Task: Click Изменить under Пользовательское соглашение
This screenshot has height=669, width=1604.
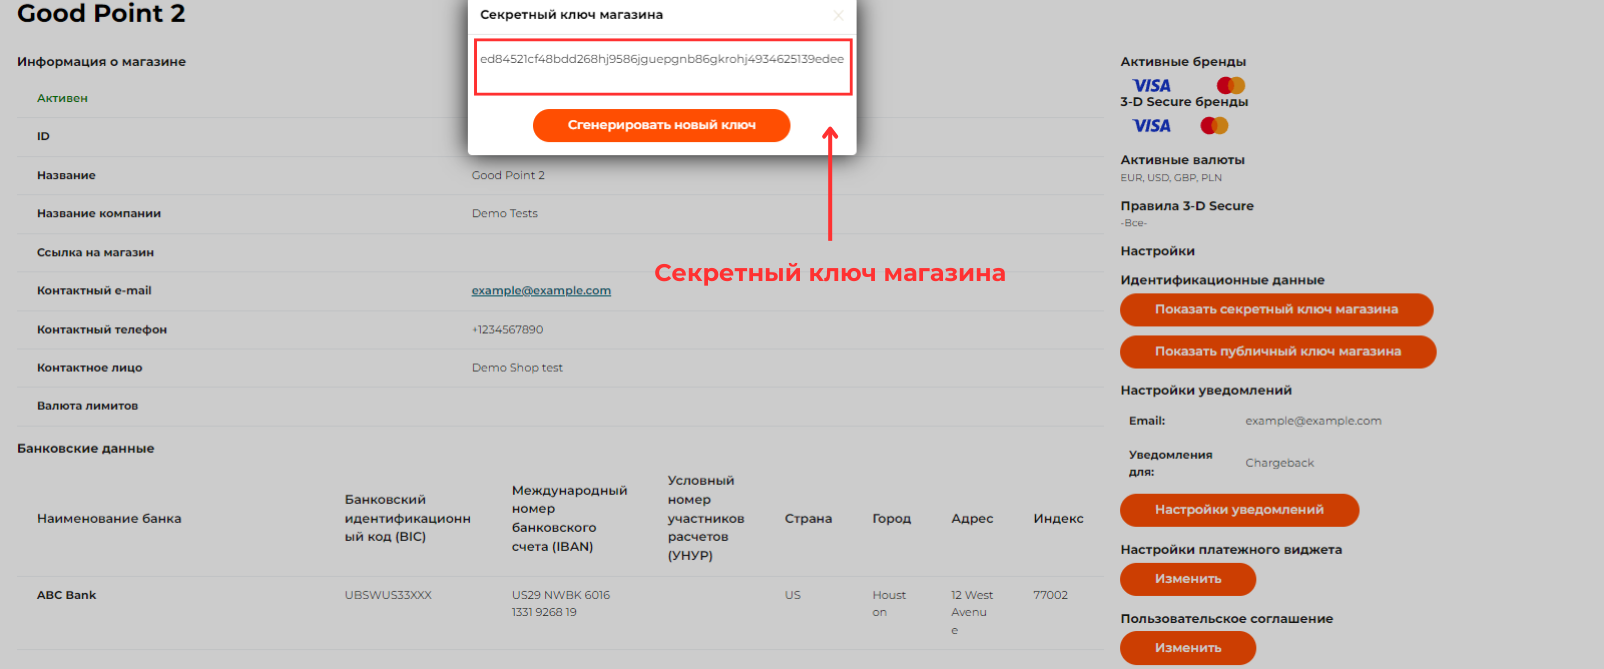Action: pos(1187,648)
